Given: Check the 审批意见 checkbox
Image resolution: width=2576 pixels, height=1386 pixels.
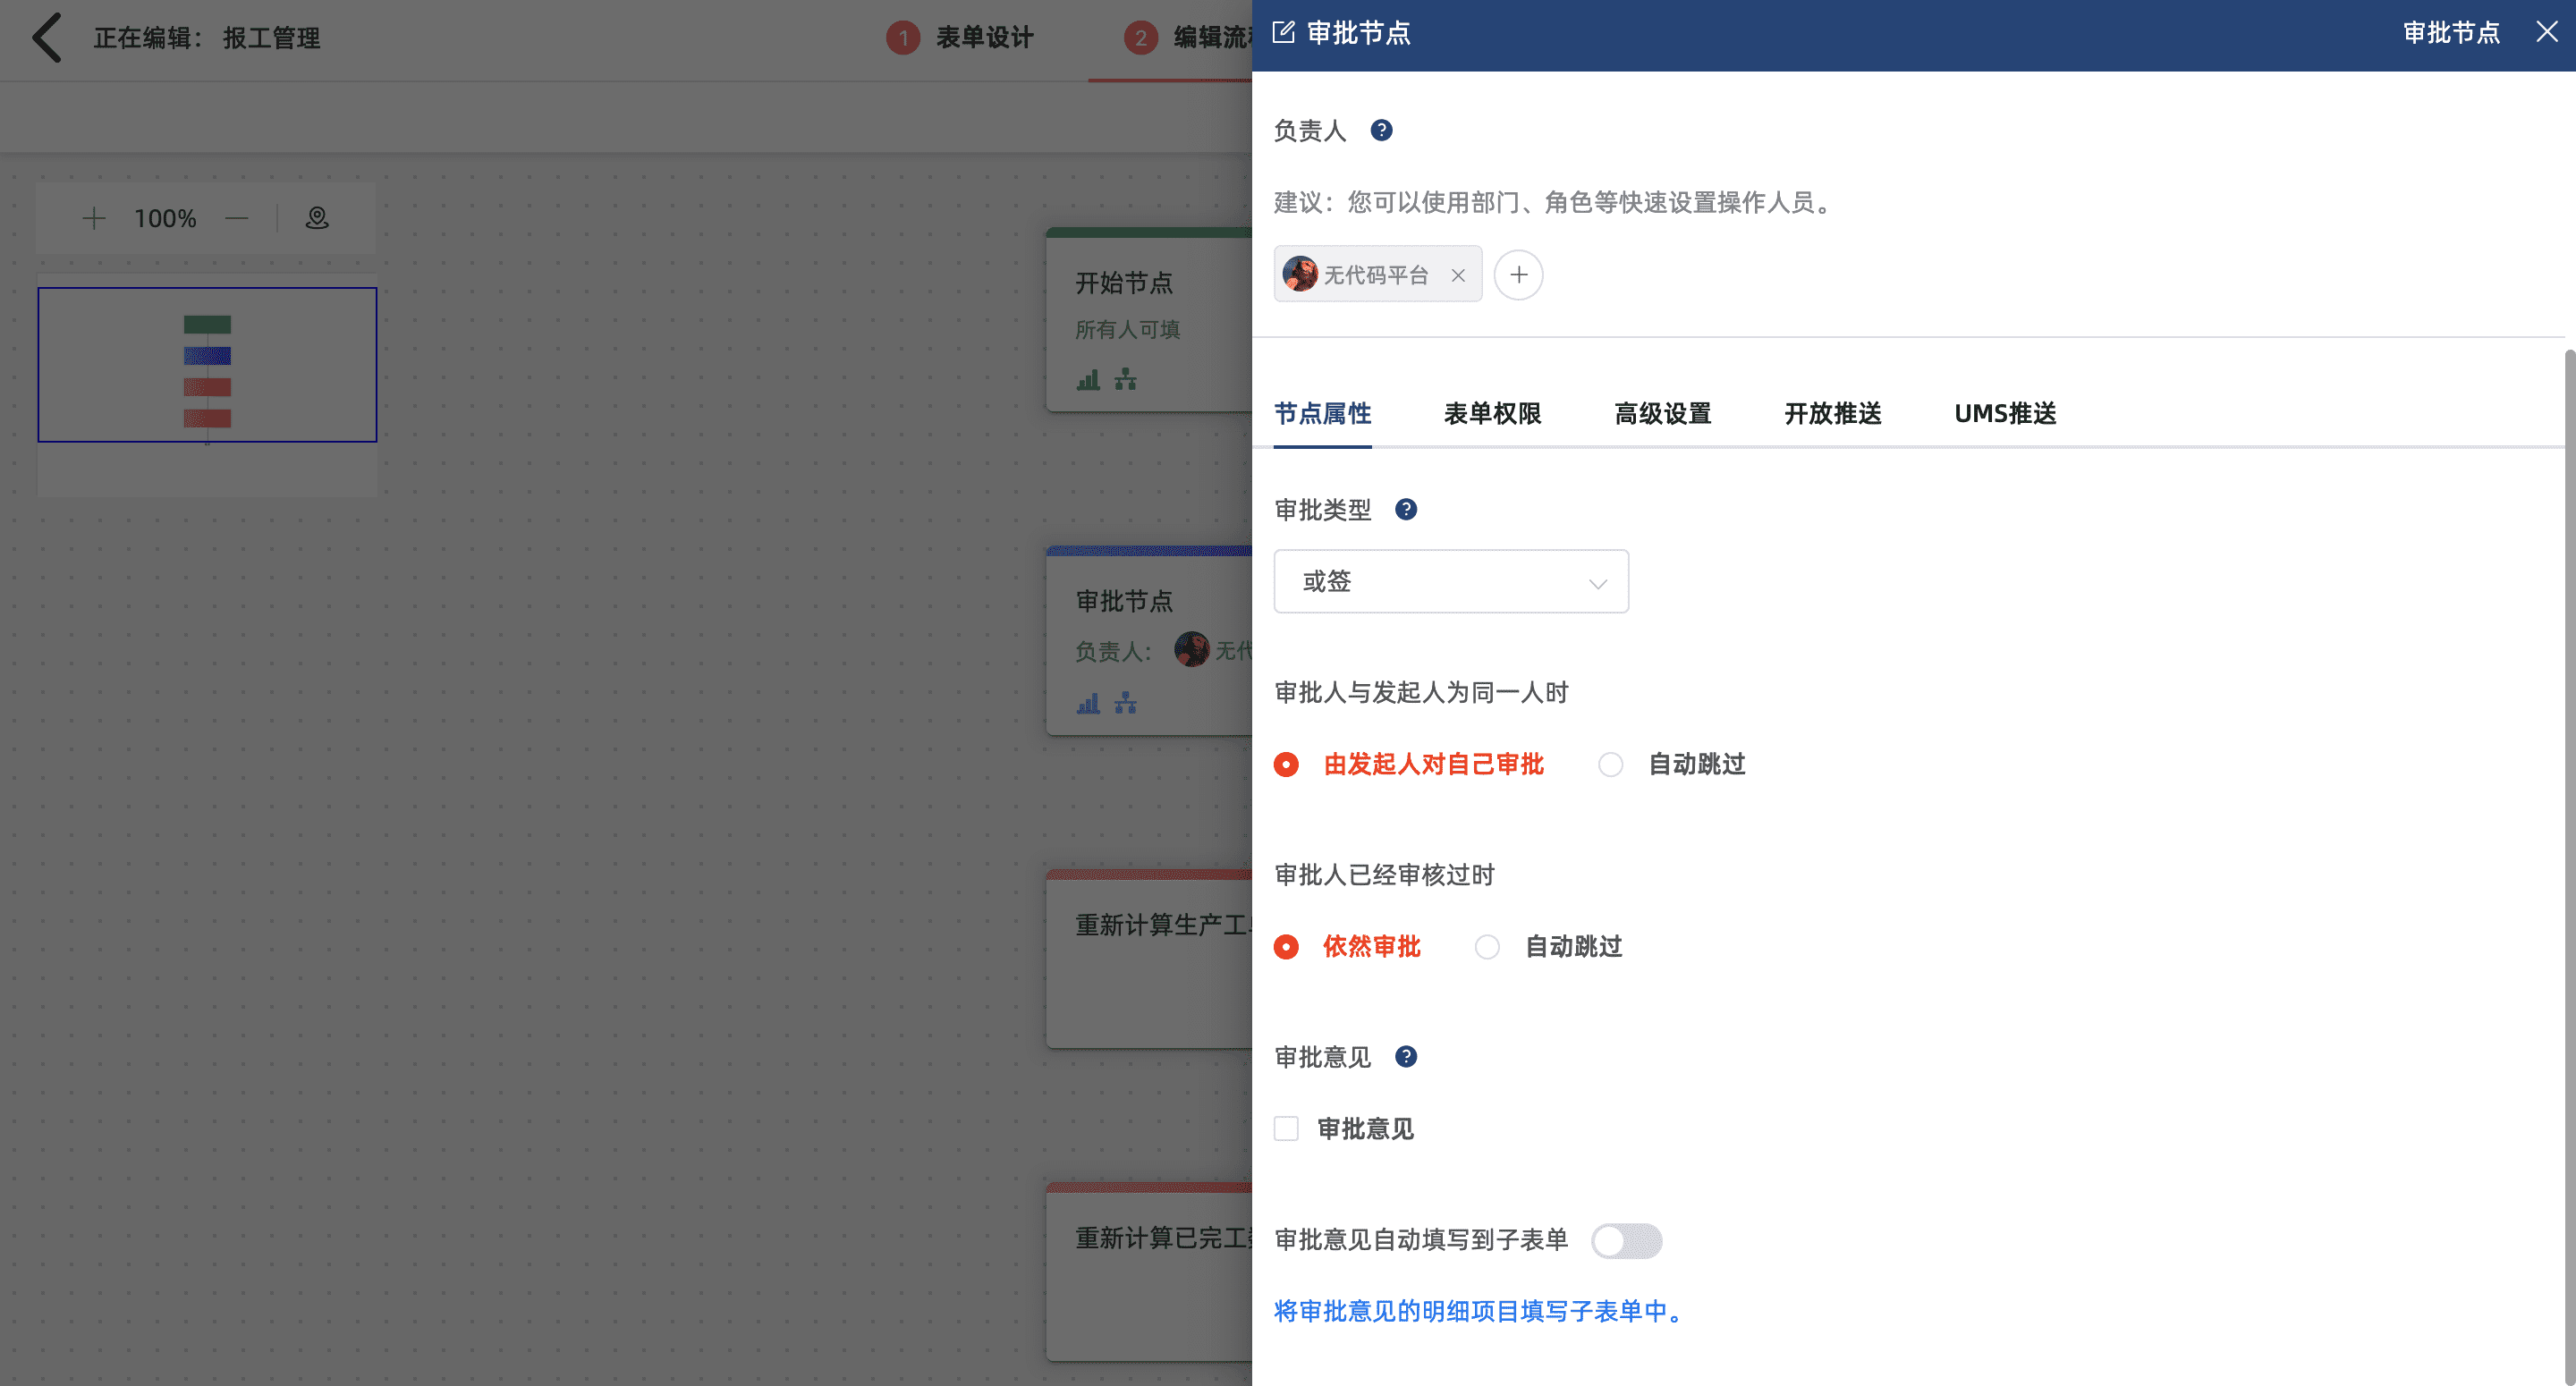Looking at the screenshot, I should [x=1286, y=1129].
